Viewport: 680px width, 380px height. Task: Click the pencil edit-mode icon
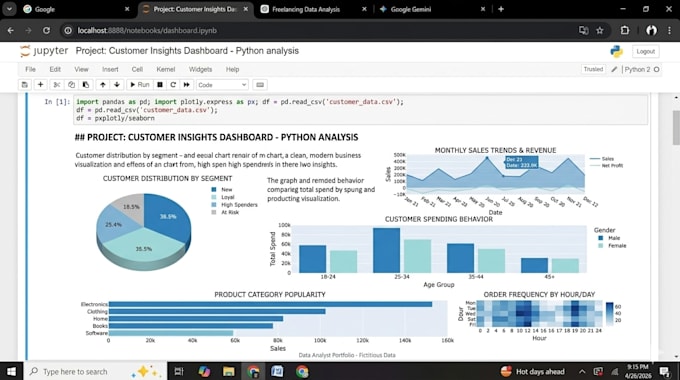(614, 69)
